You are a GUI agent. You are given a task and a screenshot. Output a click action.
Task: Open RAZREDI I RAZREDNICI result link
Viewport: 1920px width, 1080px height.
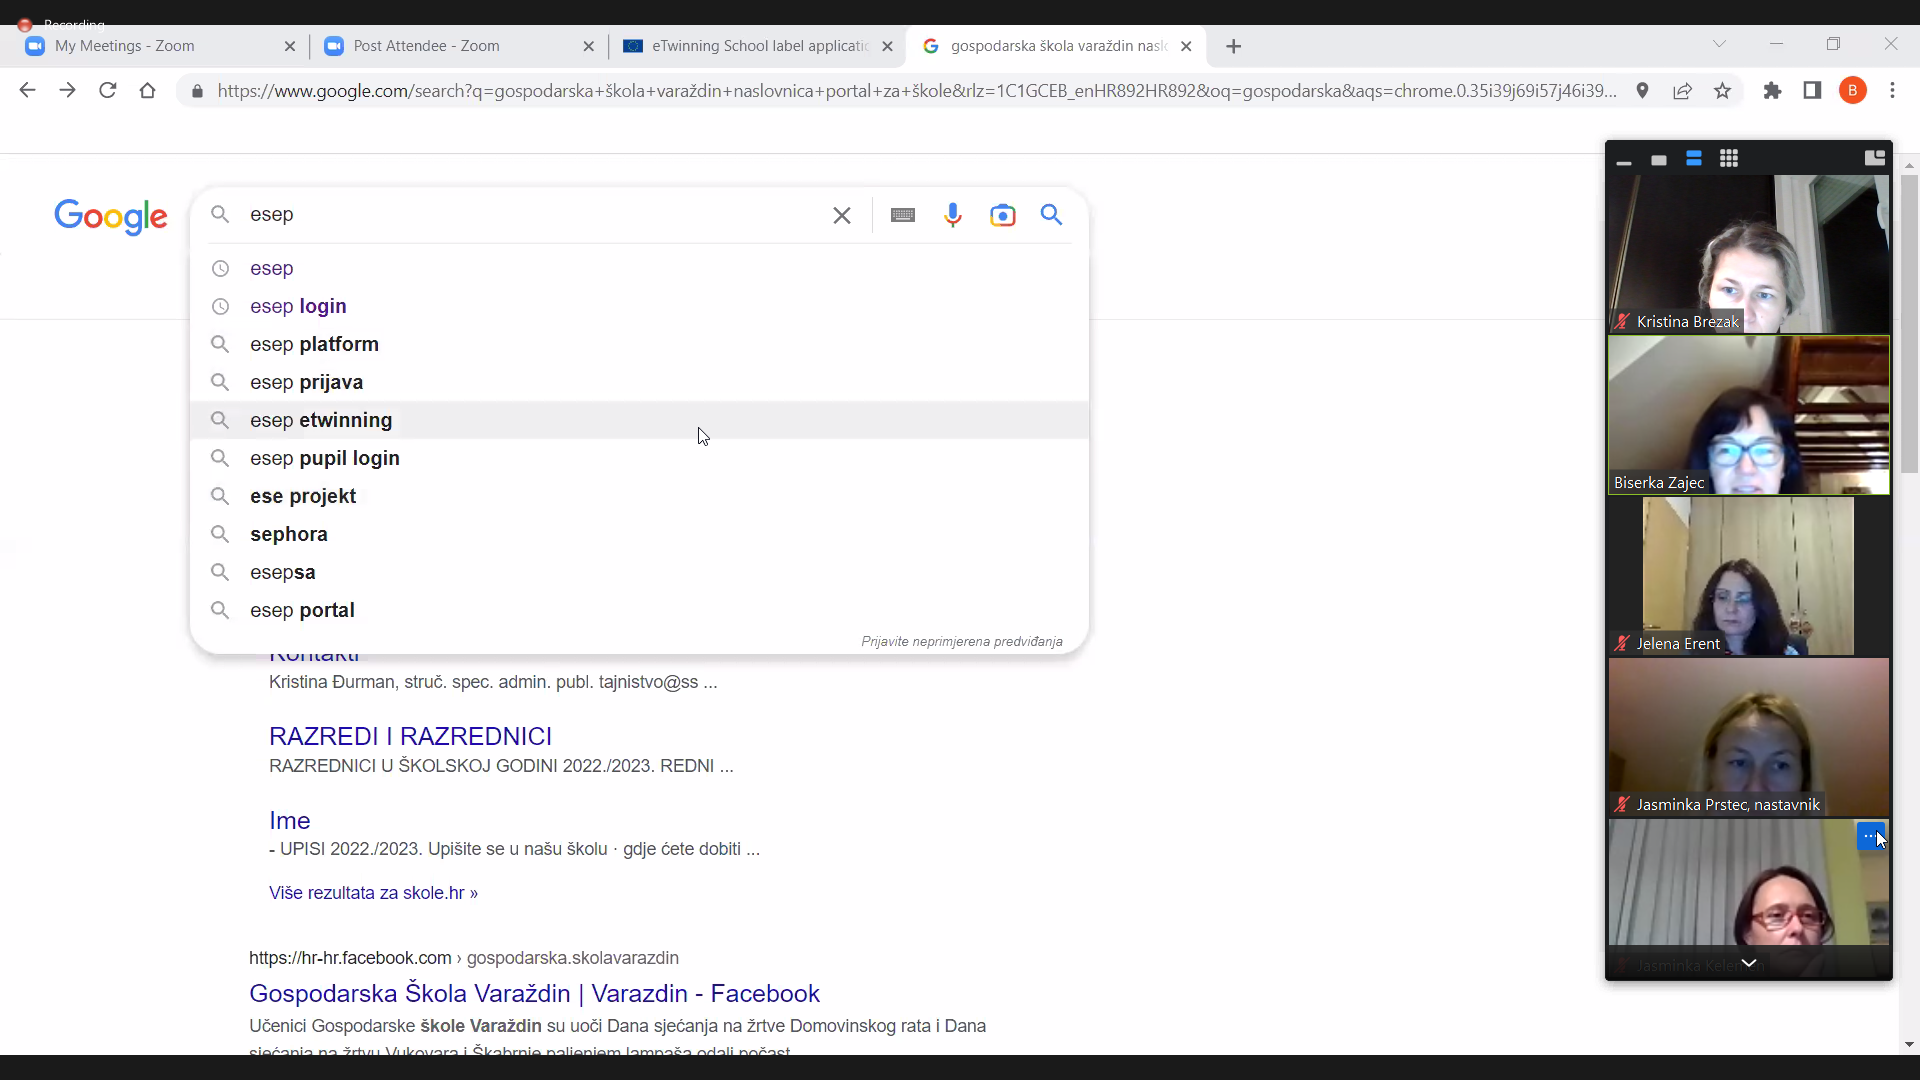(410, 736)
